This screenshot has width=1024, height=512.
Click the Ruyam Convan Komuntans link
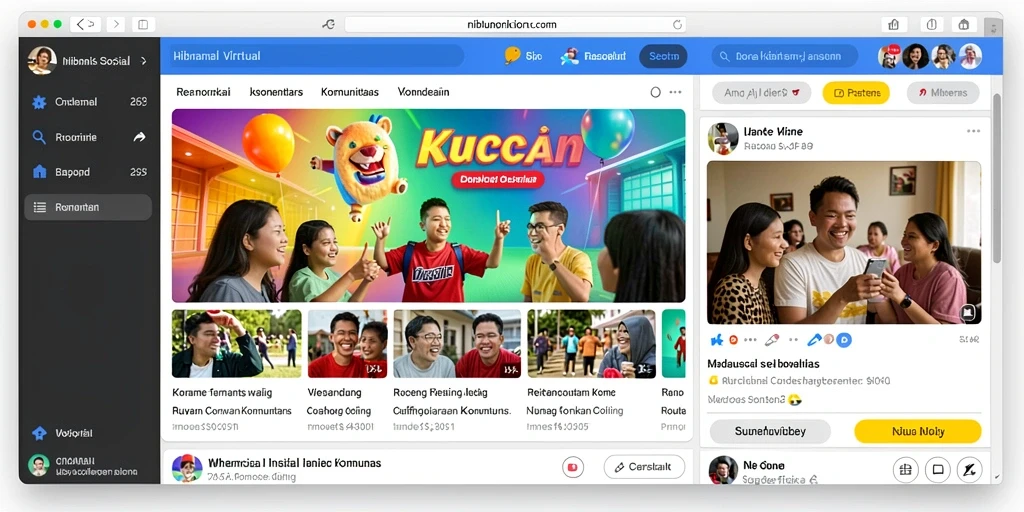[x=232, y=411]
